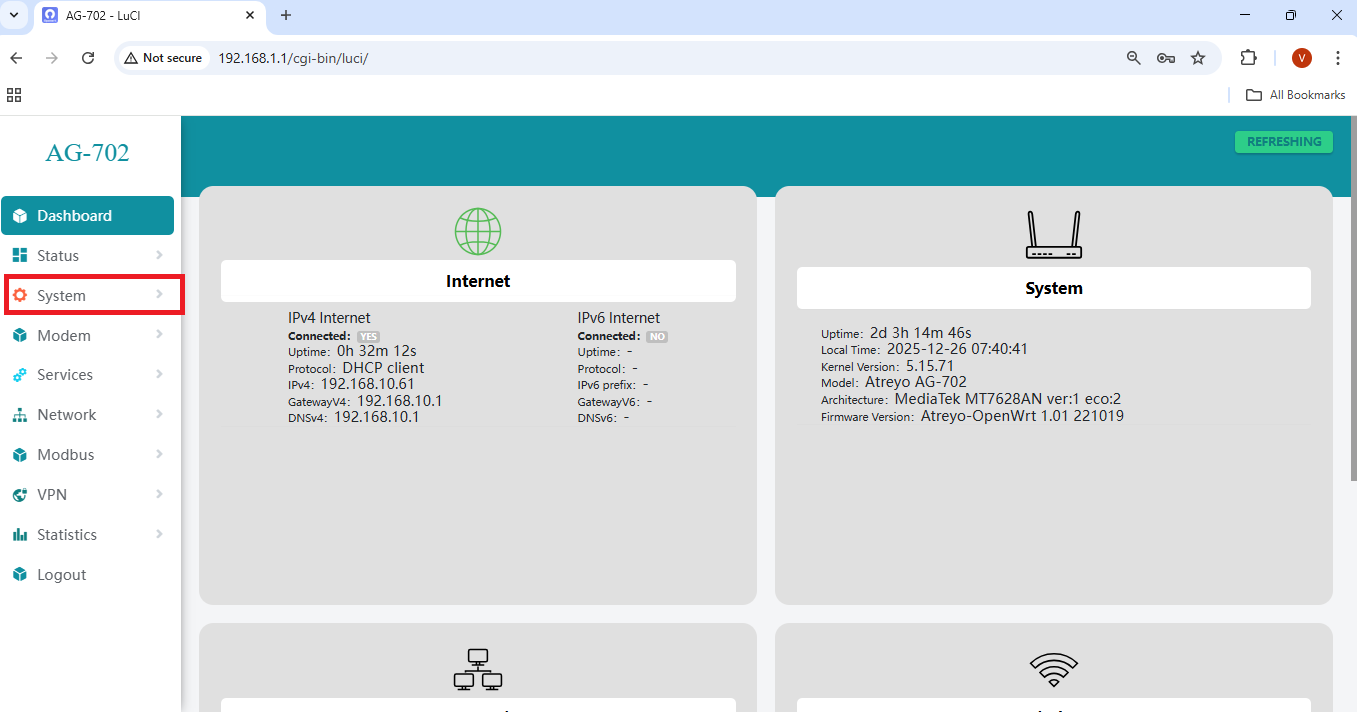
Task: Open the tab search dropdown arrow
Action: click(14, 15)
